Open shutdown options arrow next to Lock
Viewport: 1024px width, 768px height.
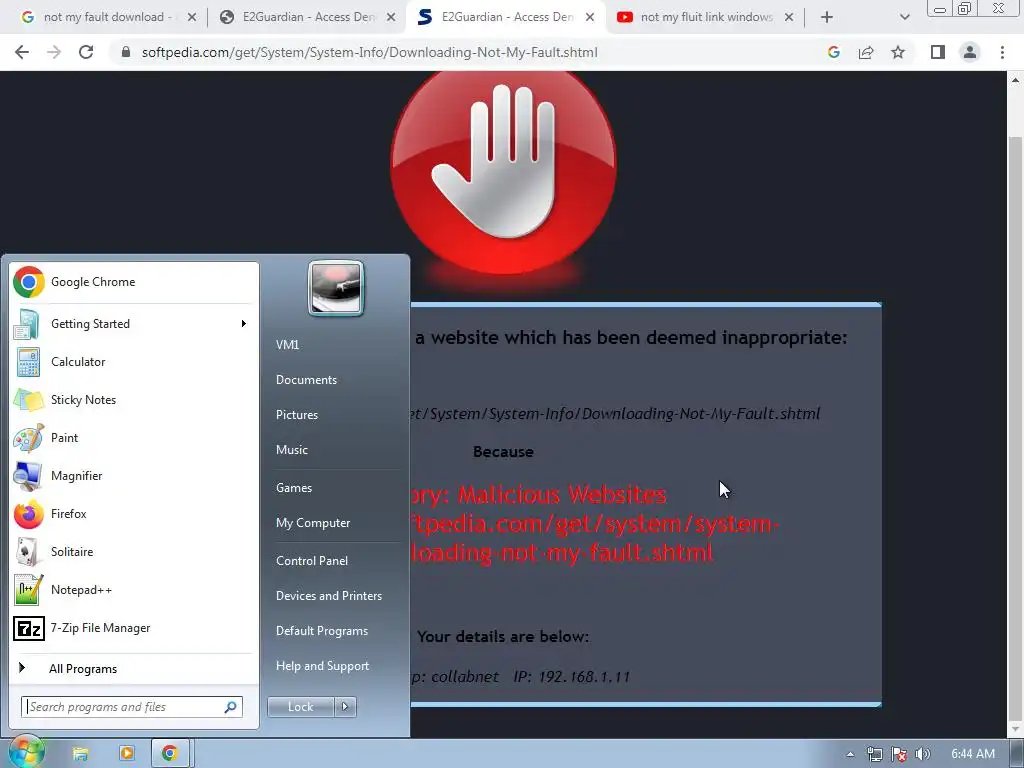pos(345,707)
